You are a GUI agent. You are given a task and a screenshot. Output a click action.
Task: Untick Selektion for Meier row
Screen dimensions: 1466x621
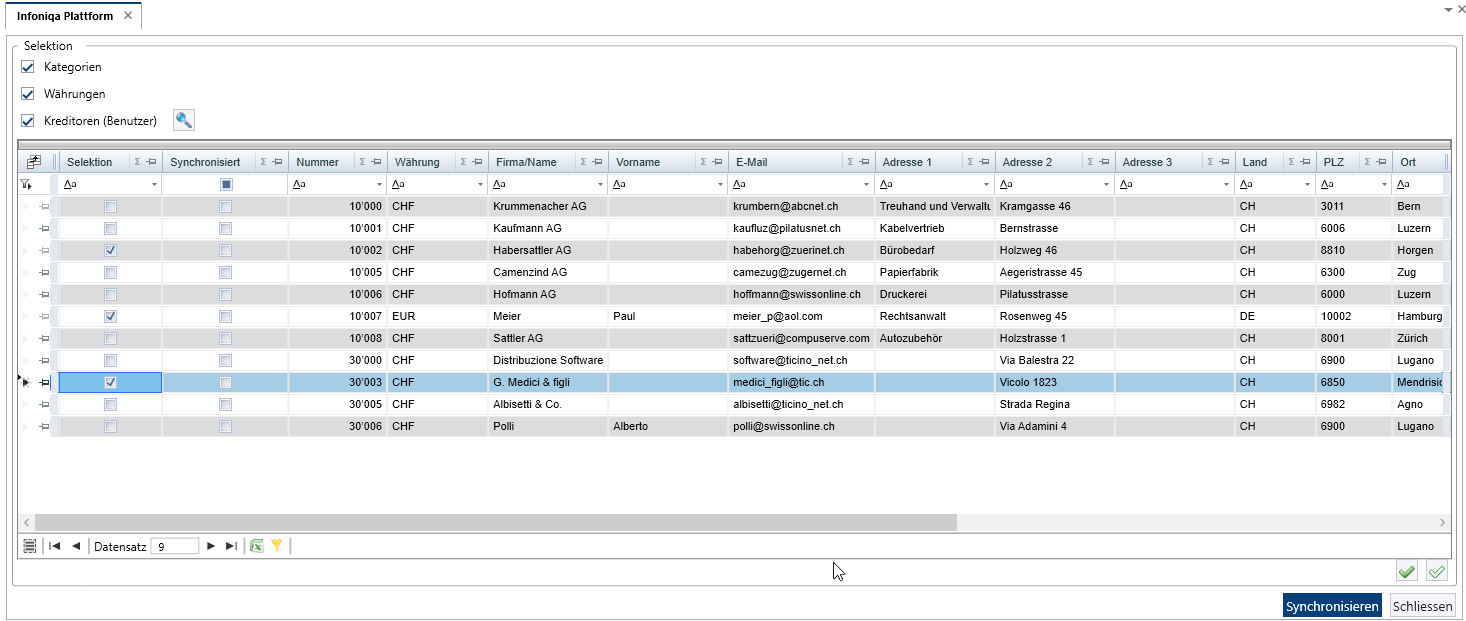(x=111, y=316)
